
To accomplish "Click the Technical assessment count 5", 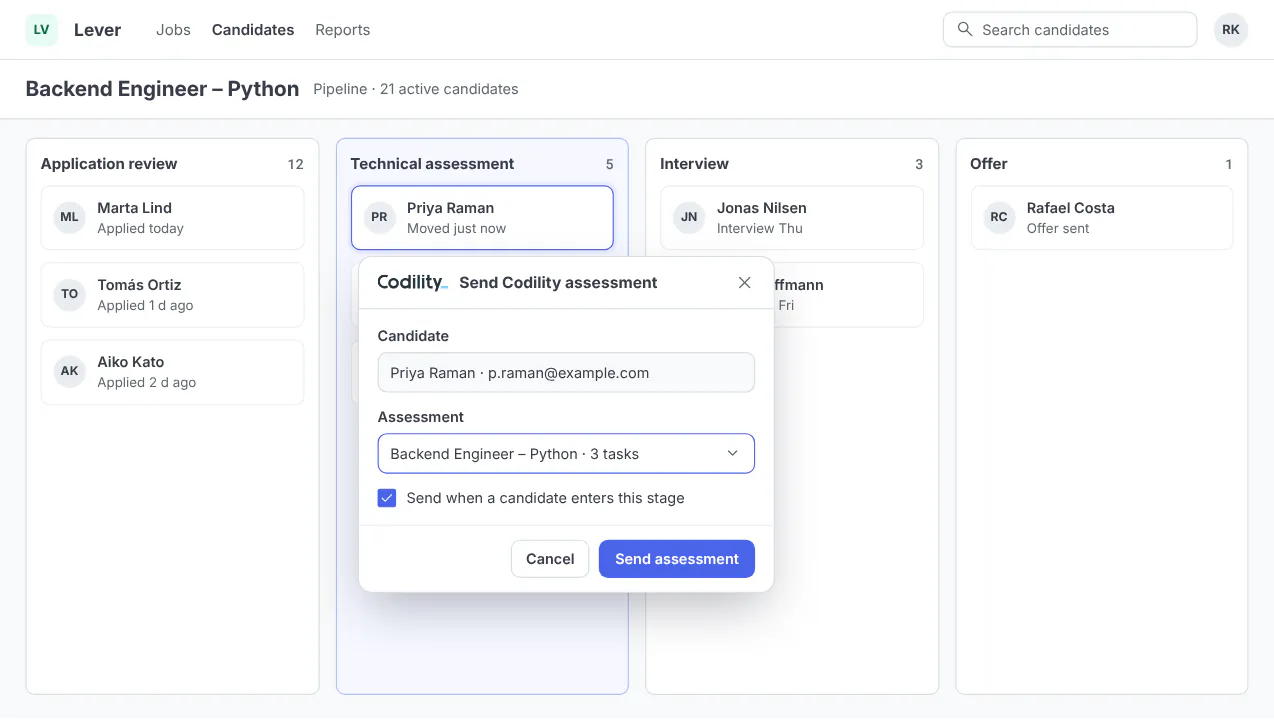I will point(609,164).
